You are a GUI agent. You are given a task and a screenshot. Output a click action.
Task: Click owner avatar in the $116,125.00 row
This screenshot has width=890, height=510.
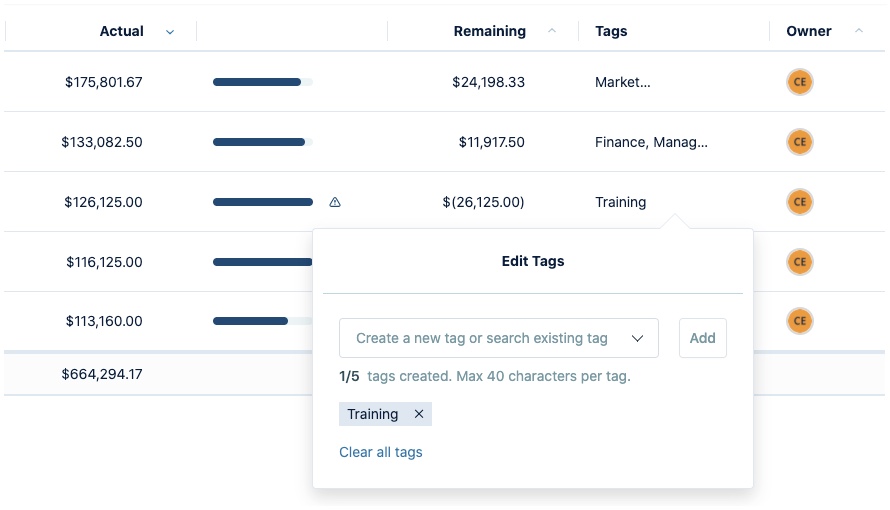[x=799, y=262]
